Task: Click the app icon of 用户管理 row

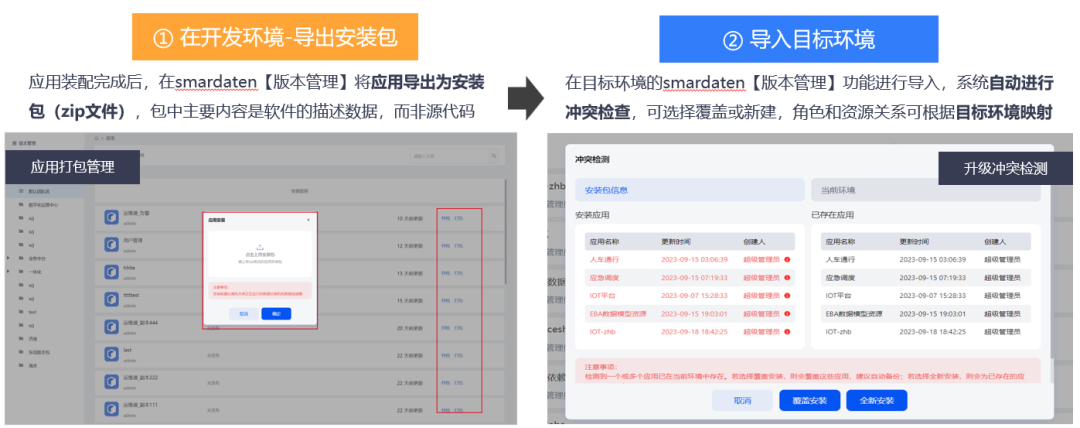Action: coord(112,244)
